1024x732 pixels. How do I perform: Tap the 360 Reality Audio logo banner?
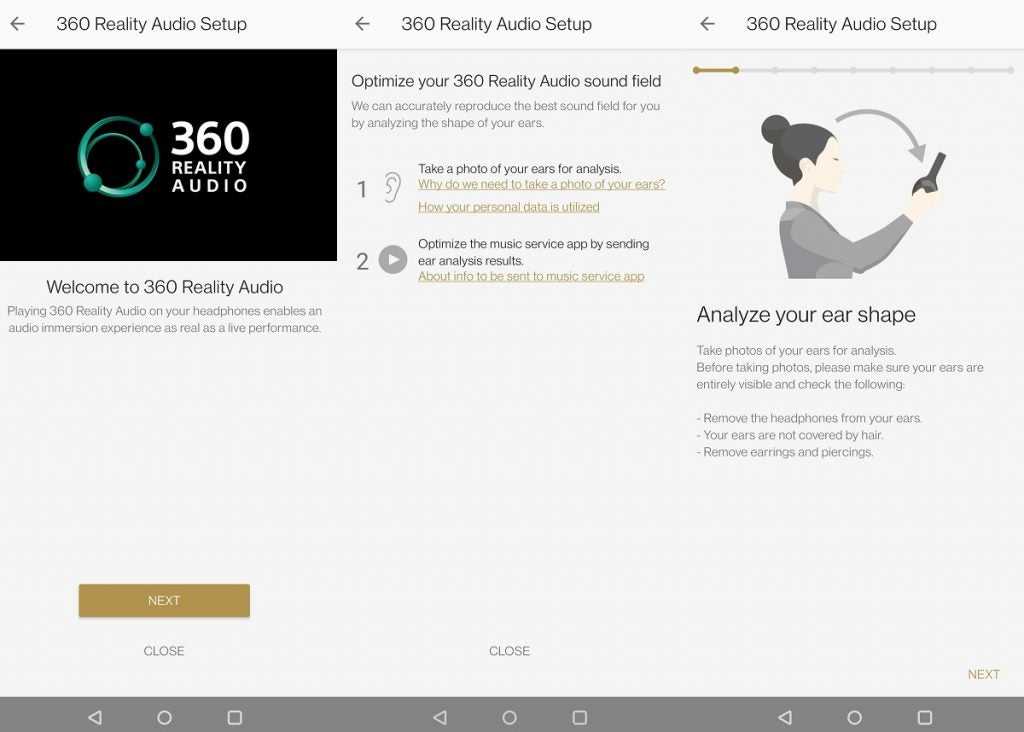click(167, 155)
